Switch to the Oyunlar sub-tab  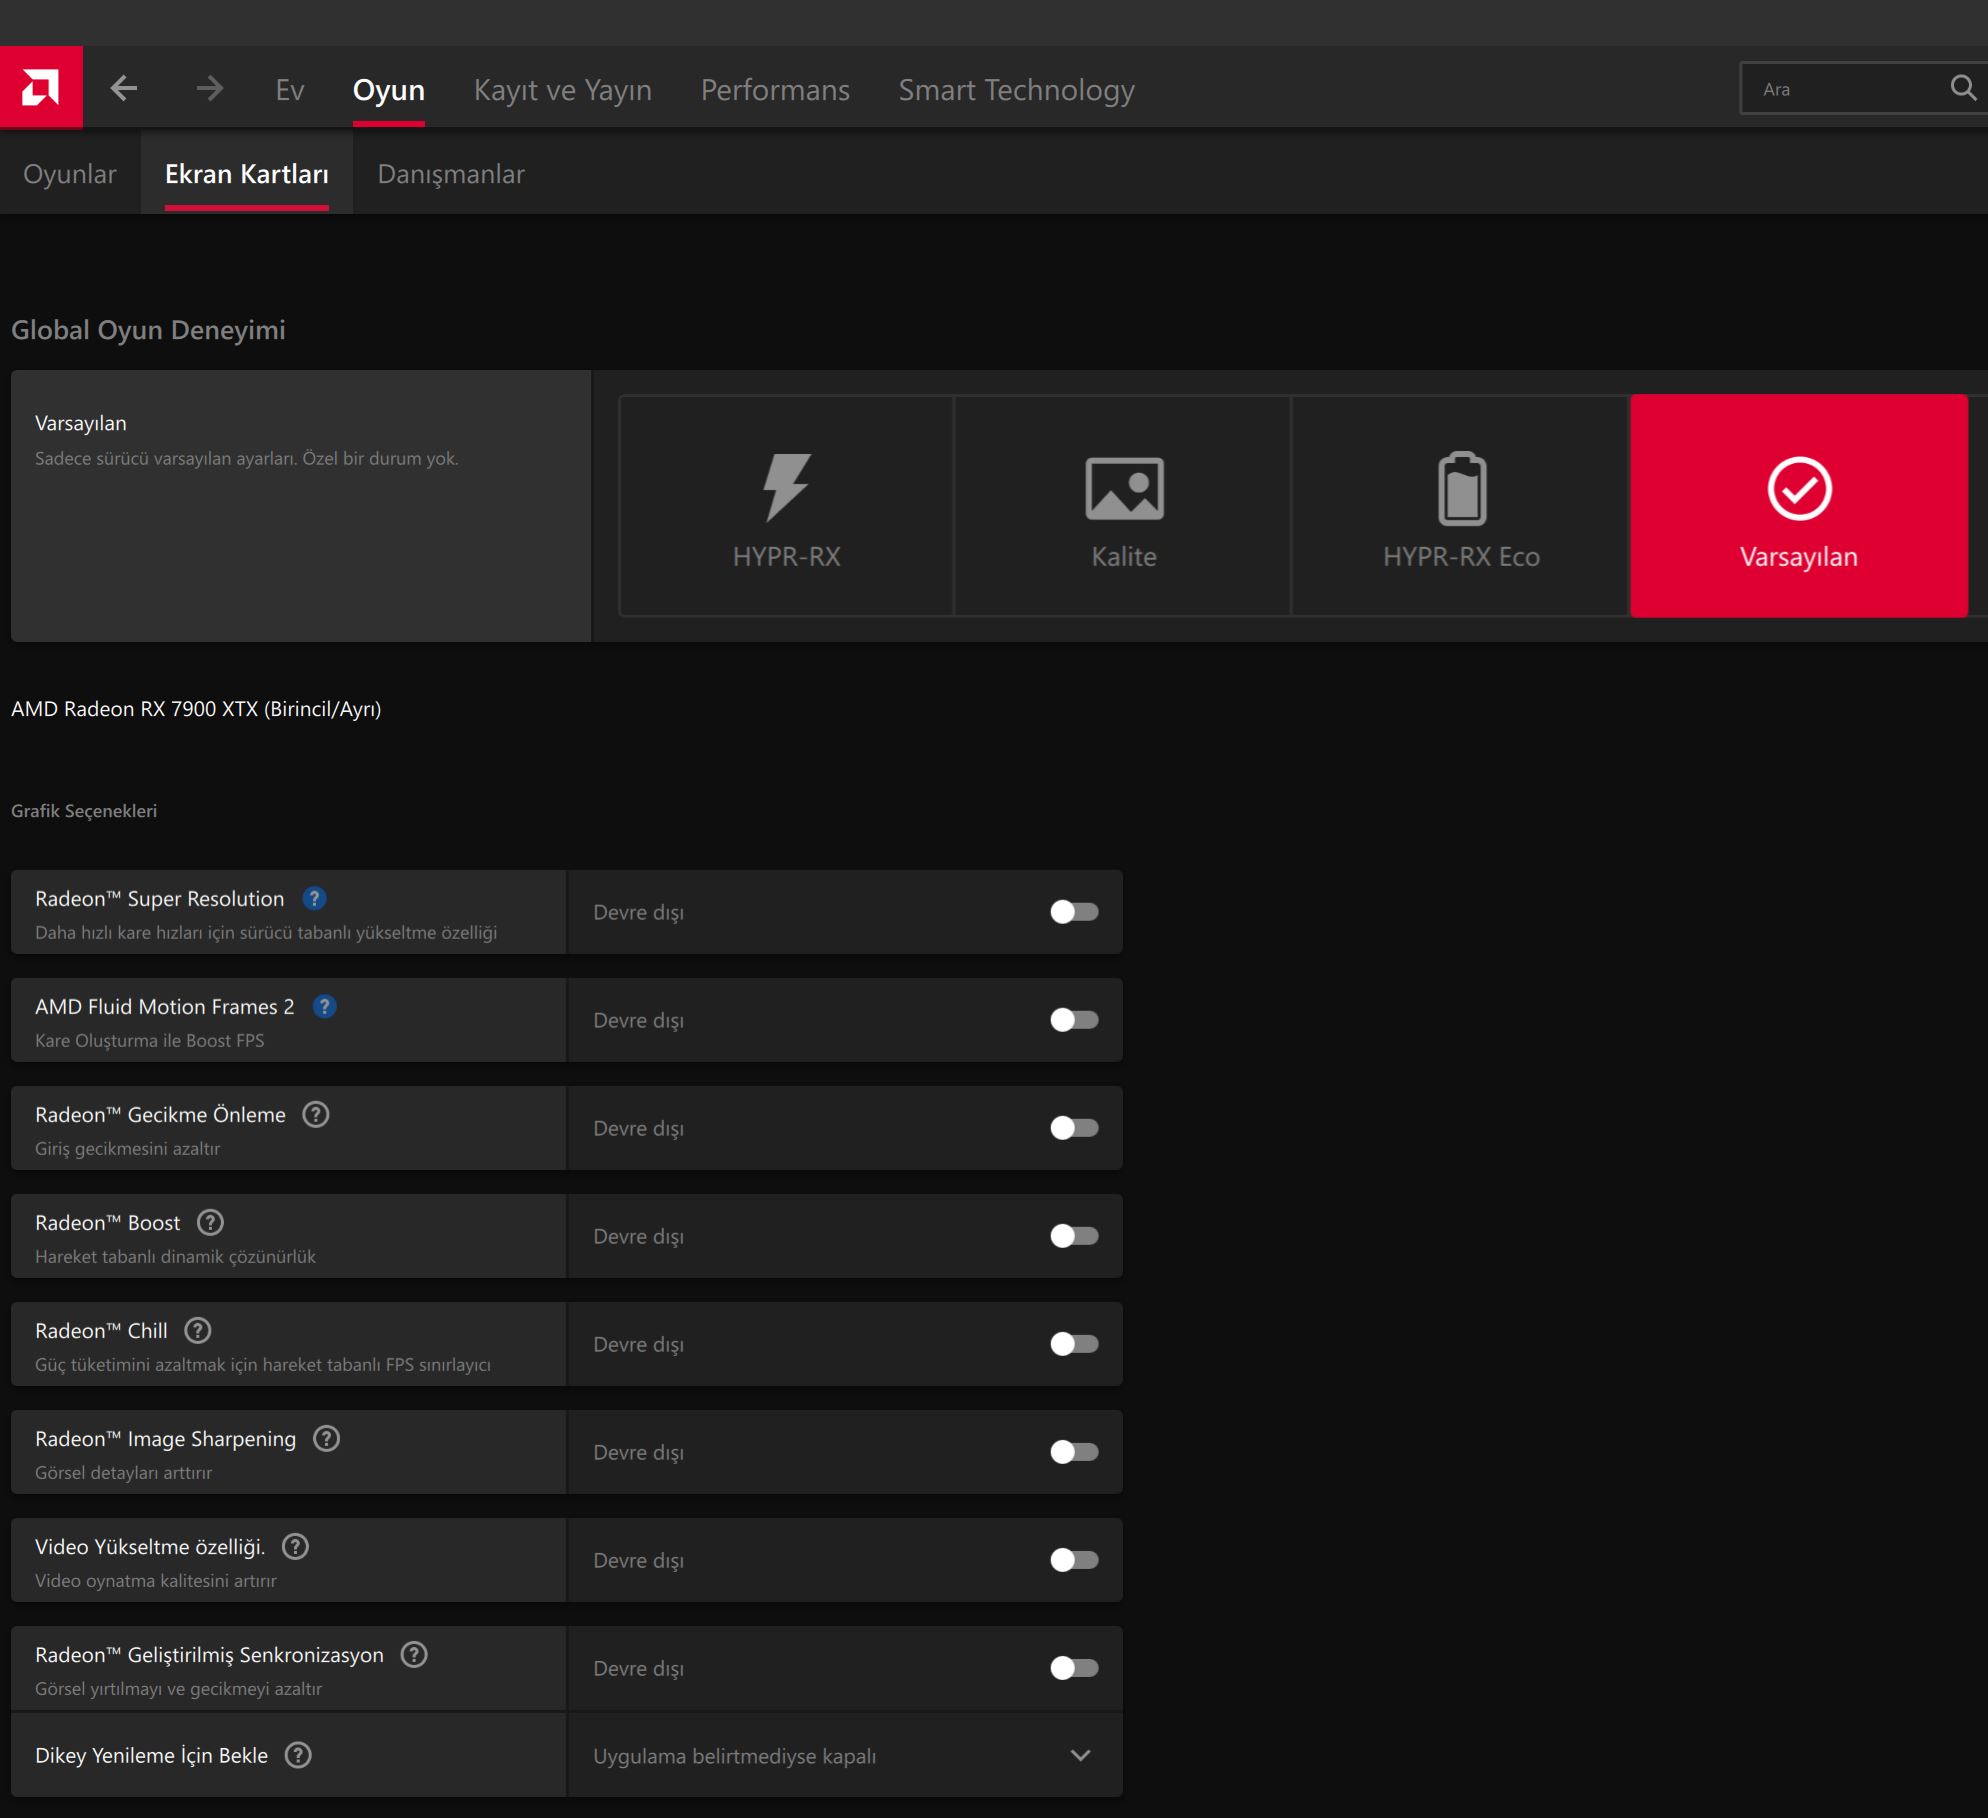70,174
